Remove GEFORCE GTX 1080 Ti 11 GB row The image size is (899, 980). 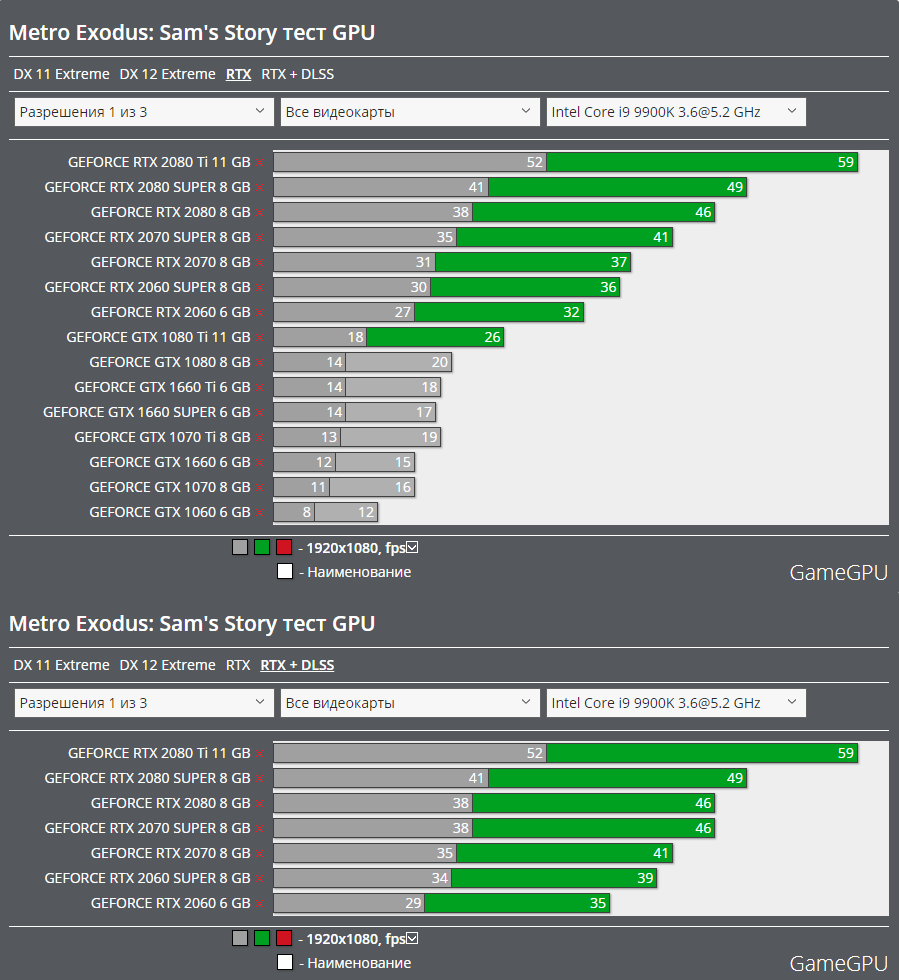pyautogui.click(x=259, y=338)
